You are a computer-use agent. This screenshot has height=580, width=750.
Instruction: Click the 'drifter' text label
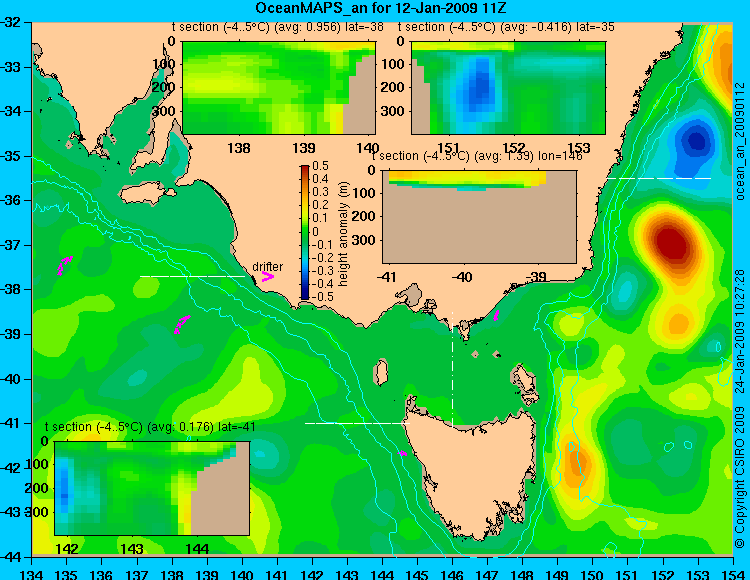coord(267,267)
